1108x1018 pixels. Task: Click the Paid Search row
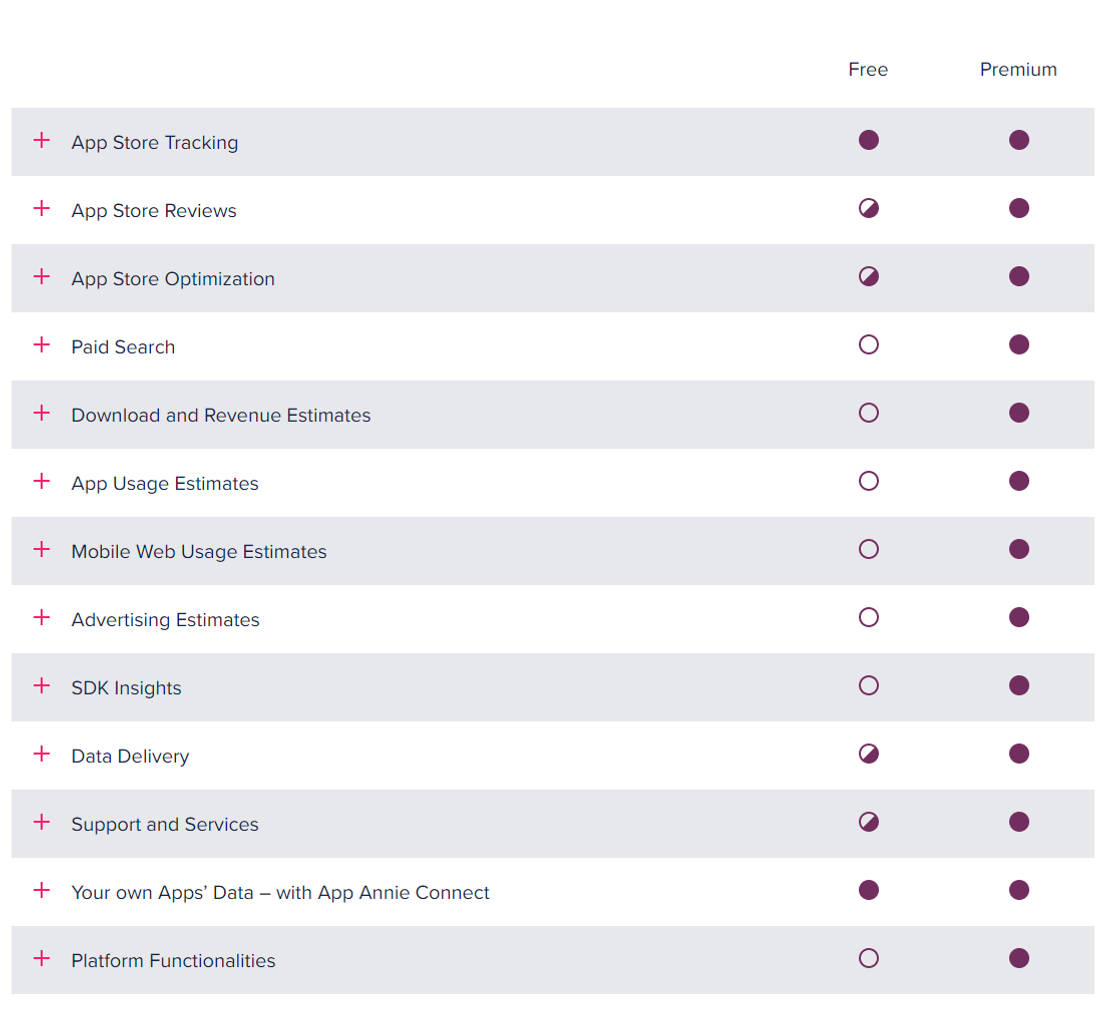coord(123,346)
